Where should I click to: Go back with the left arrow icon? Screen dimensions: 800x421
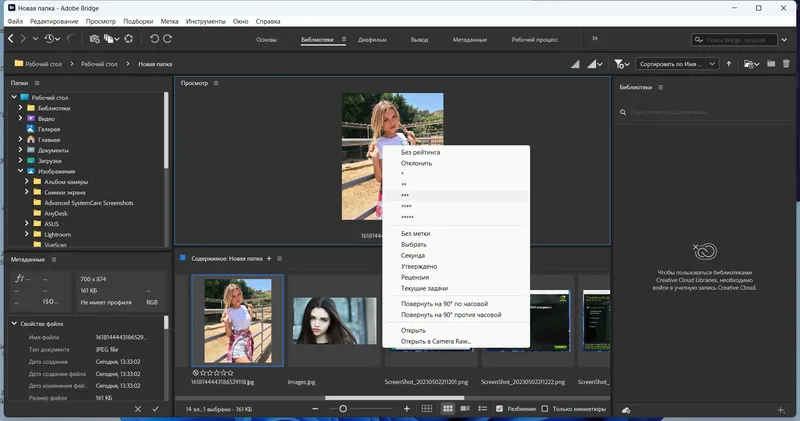[10, 38]
